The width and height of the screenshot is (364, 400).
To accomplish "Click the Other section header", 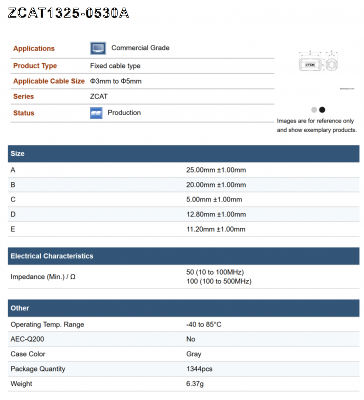I will click(184, 308).
